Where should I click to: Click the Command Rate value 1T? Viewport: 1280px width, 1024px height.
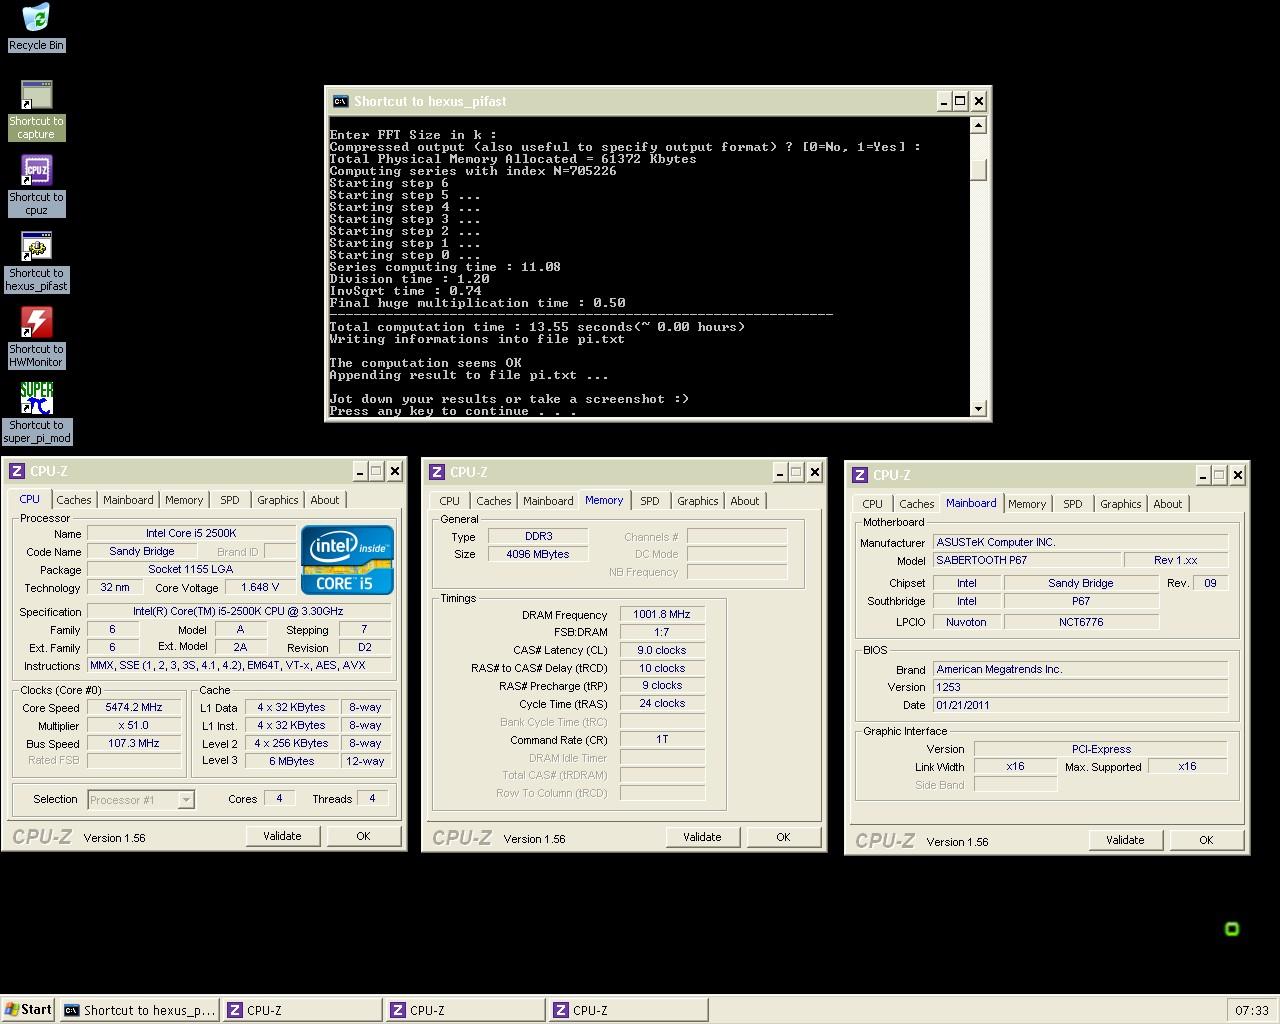(662, 739)
